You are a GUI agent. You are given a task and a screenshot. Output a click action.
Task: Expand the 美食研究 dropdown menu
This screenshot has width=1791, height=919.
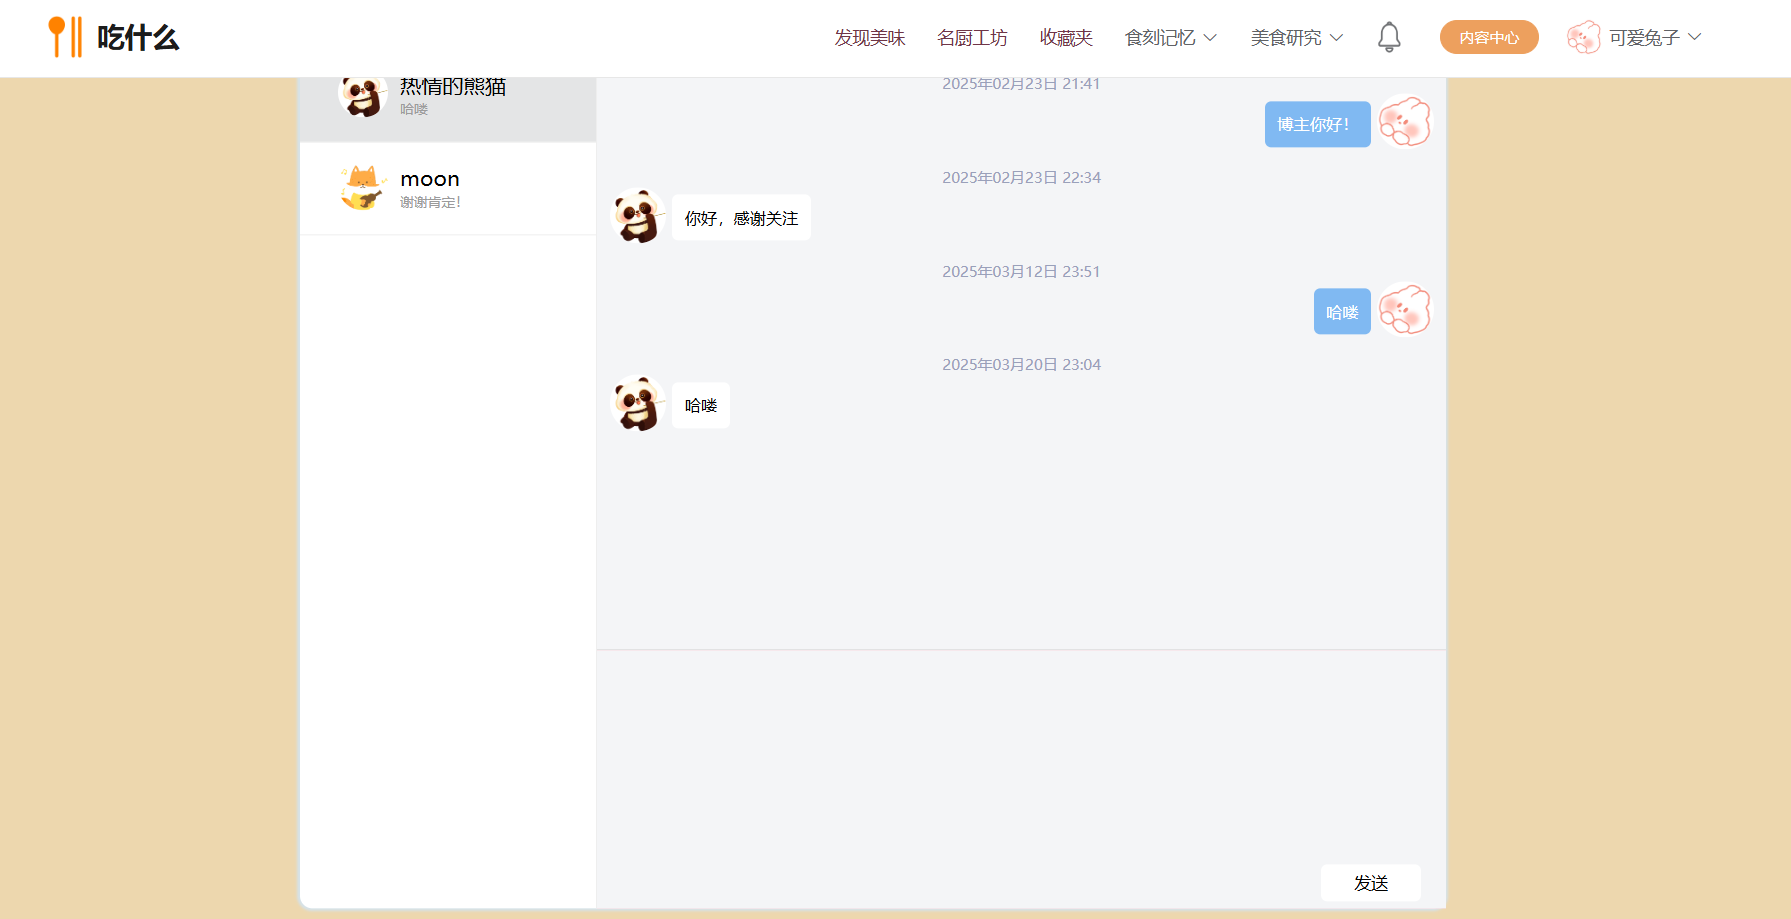tap(1297, 37)
